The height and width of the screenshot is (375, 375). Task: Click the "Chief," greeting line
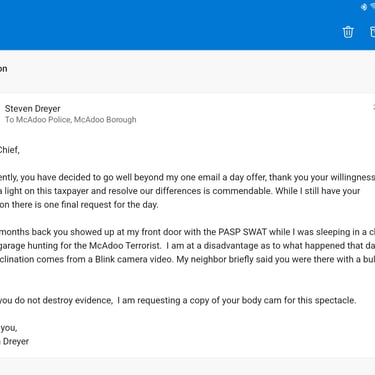(x=10, y=150)
